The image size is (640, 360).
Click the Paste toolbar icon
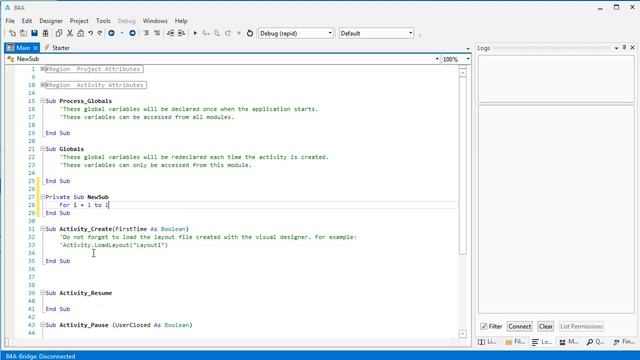tap(80, 33)
